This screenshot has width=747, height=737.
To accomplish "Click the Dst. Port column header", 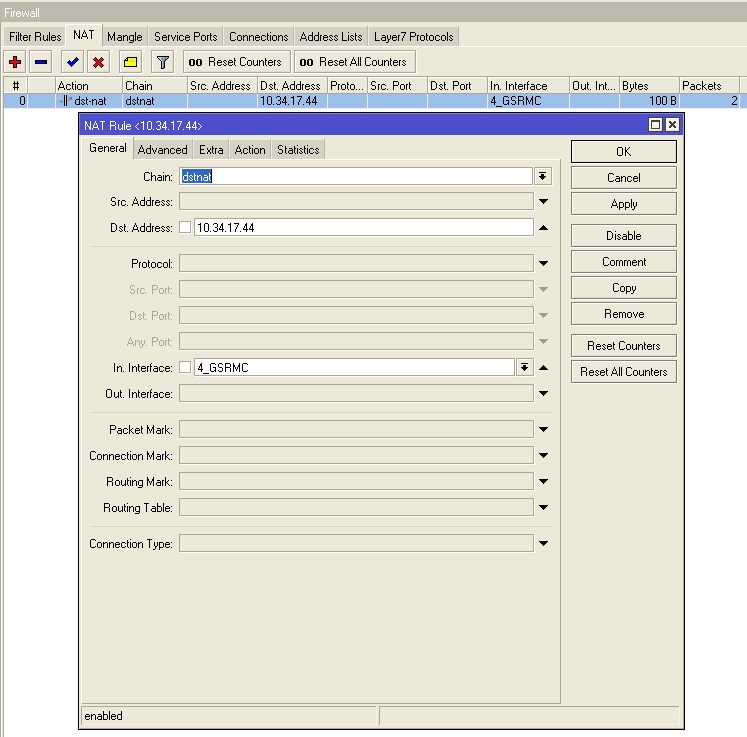I will 457,86.
